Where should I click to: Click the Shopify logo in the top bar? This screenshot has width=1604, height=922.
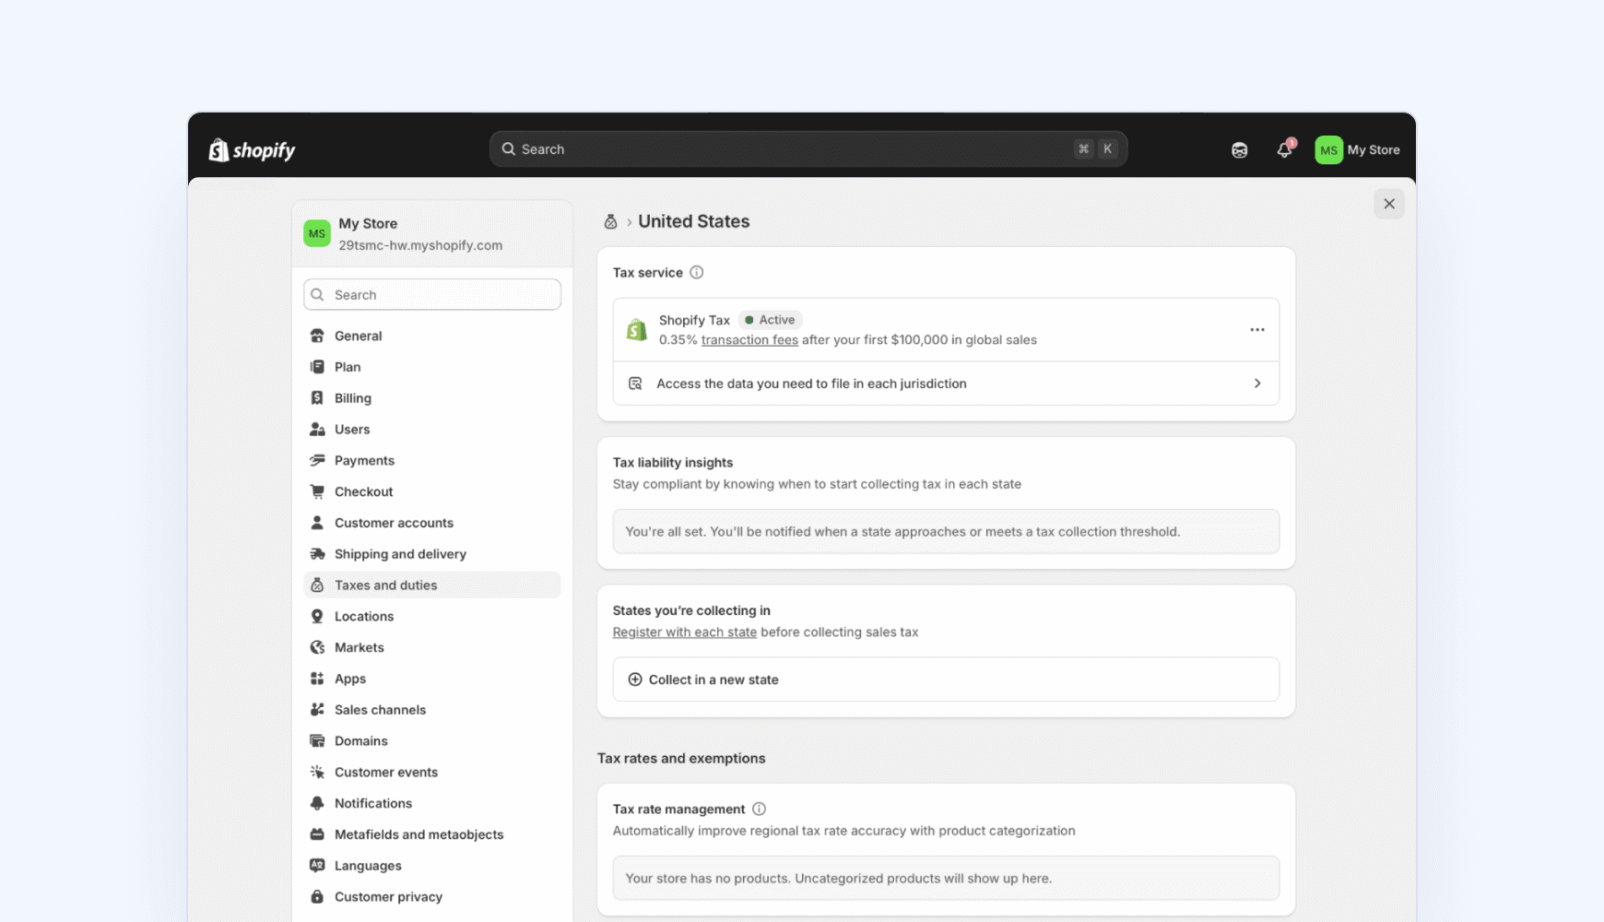[x=252, y=150]
